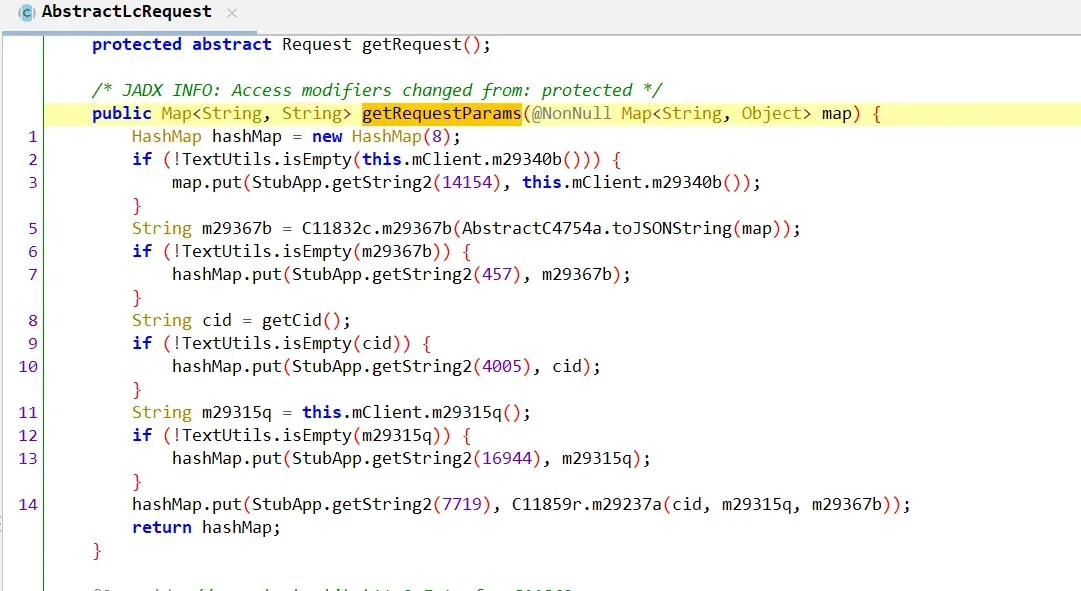Image resolution: width=1081 pixels, height=591 pixels.
Task: Click toJSONString method call
Action: (x=672, y=228)
